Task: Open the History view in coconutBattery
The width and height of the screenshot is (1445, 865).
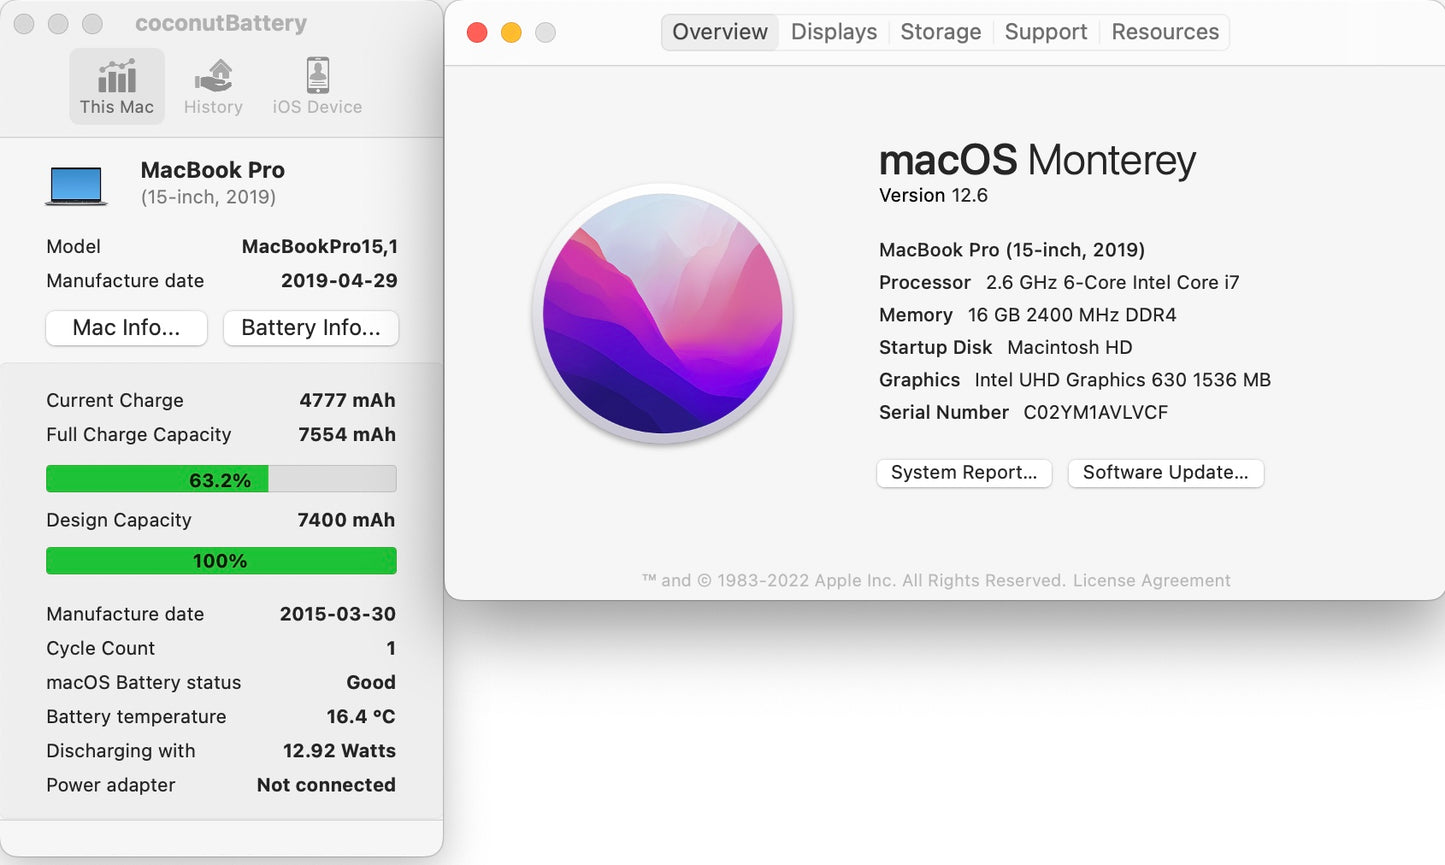Action: 213,85
